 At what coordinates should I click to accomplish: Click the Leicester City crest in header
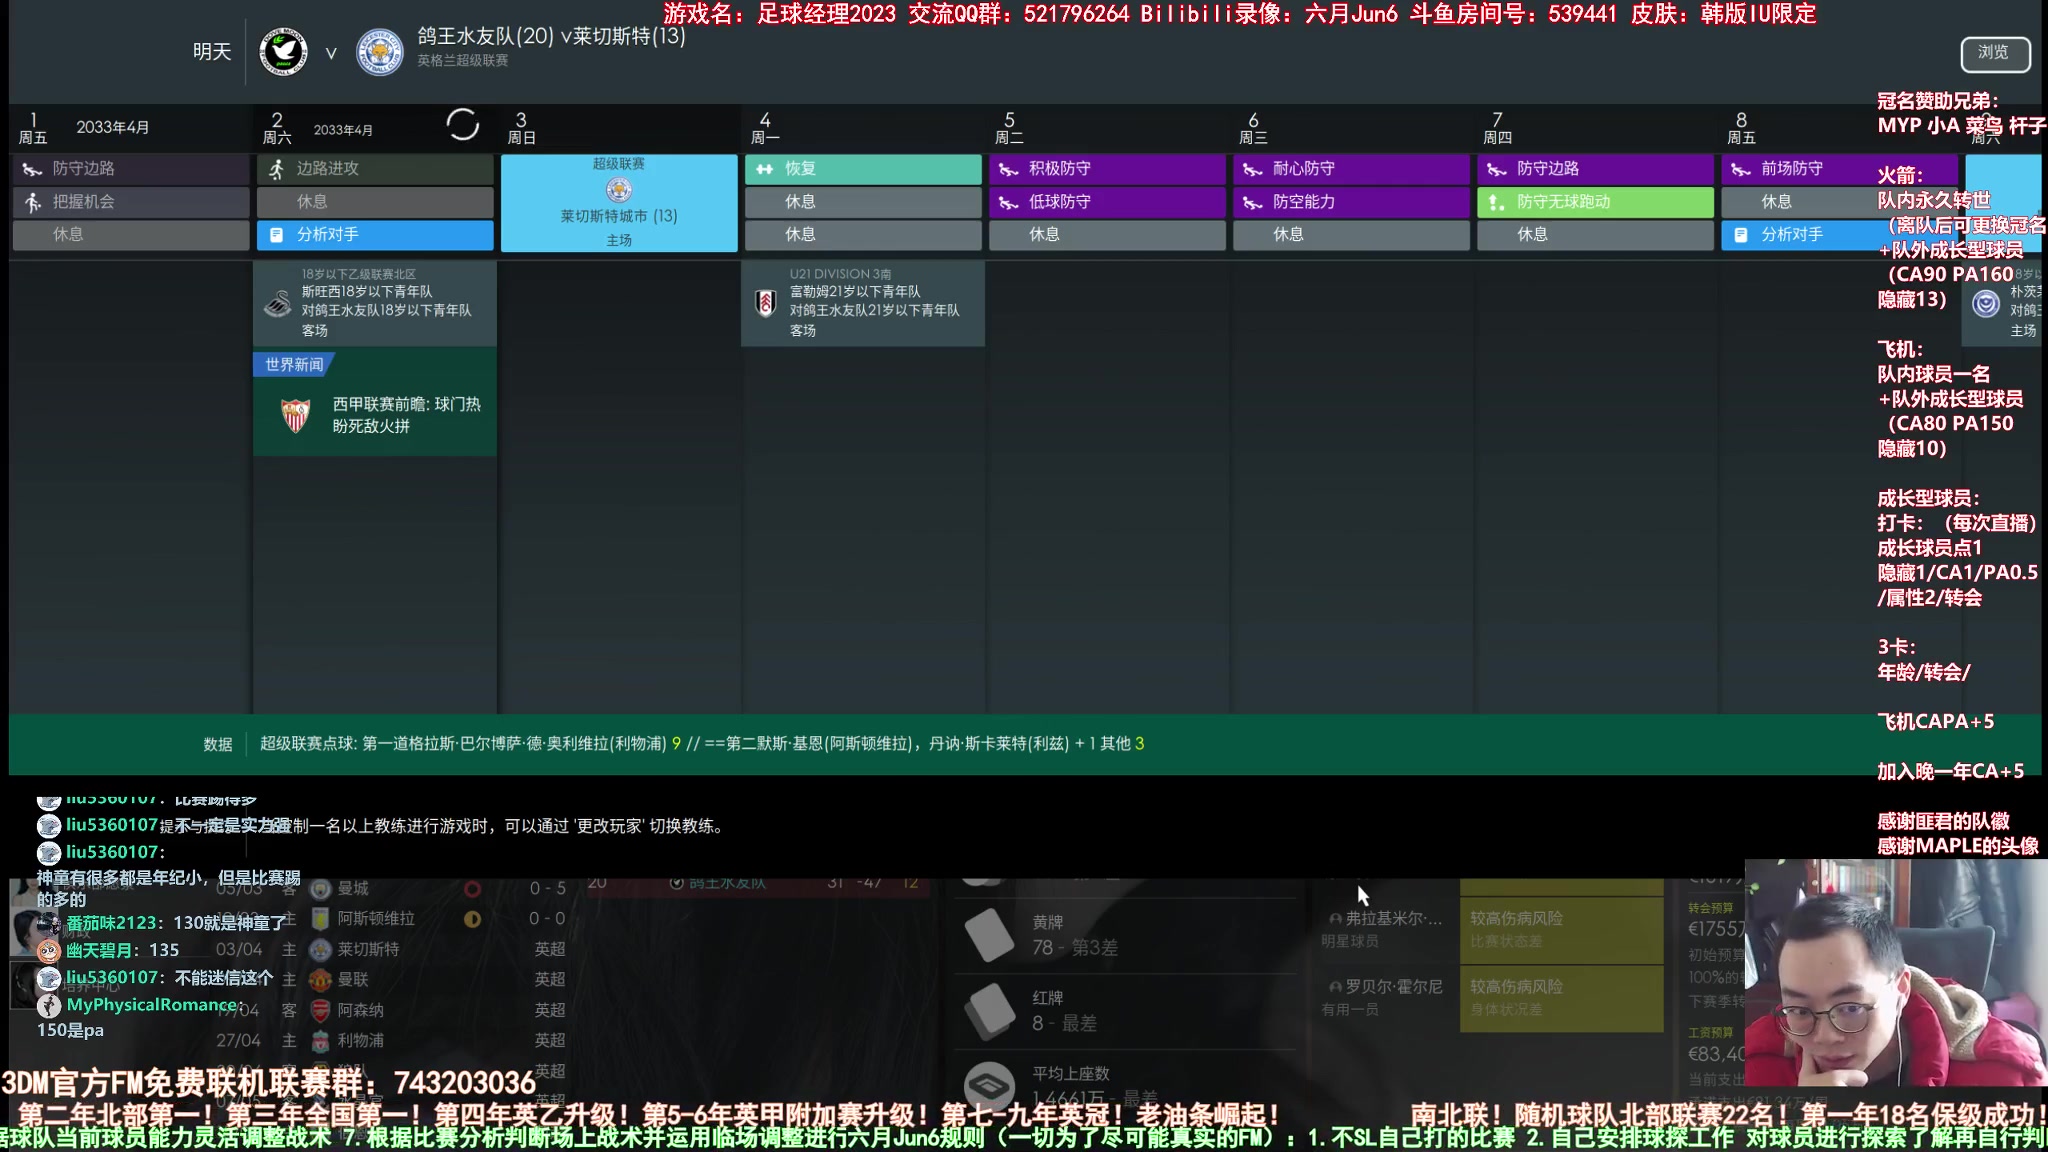380,52
